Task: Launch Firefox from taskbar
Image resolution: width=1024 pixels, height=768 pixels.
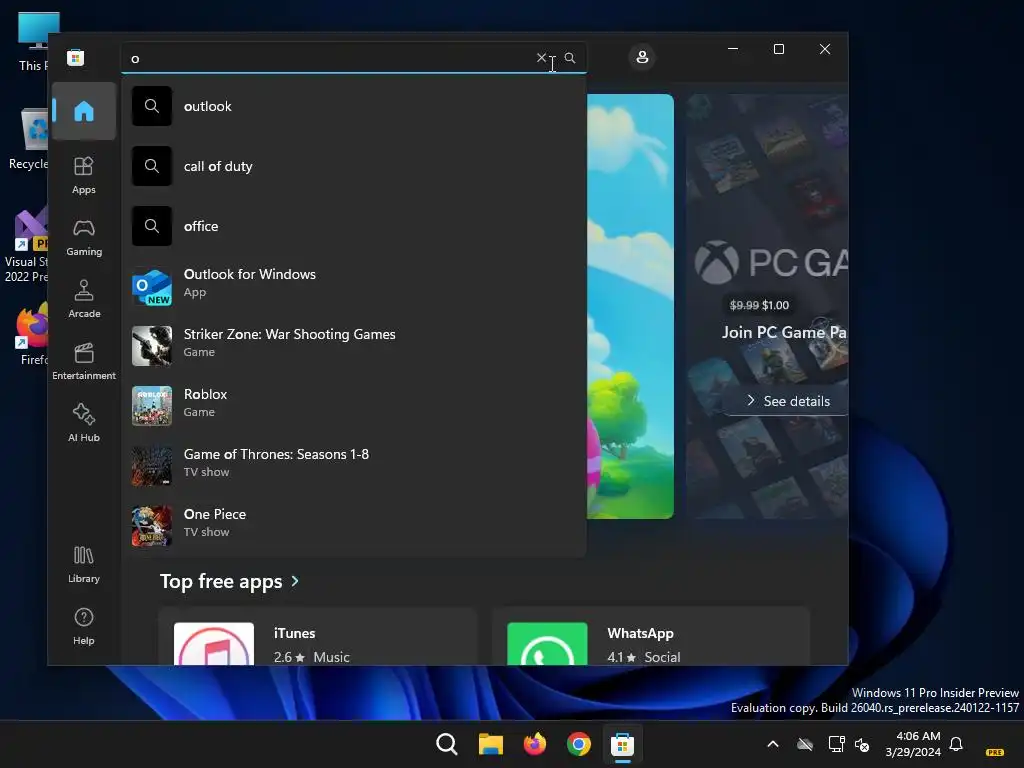Action: (535, 744)
